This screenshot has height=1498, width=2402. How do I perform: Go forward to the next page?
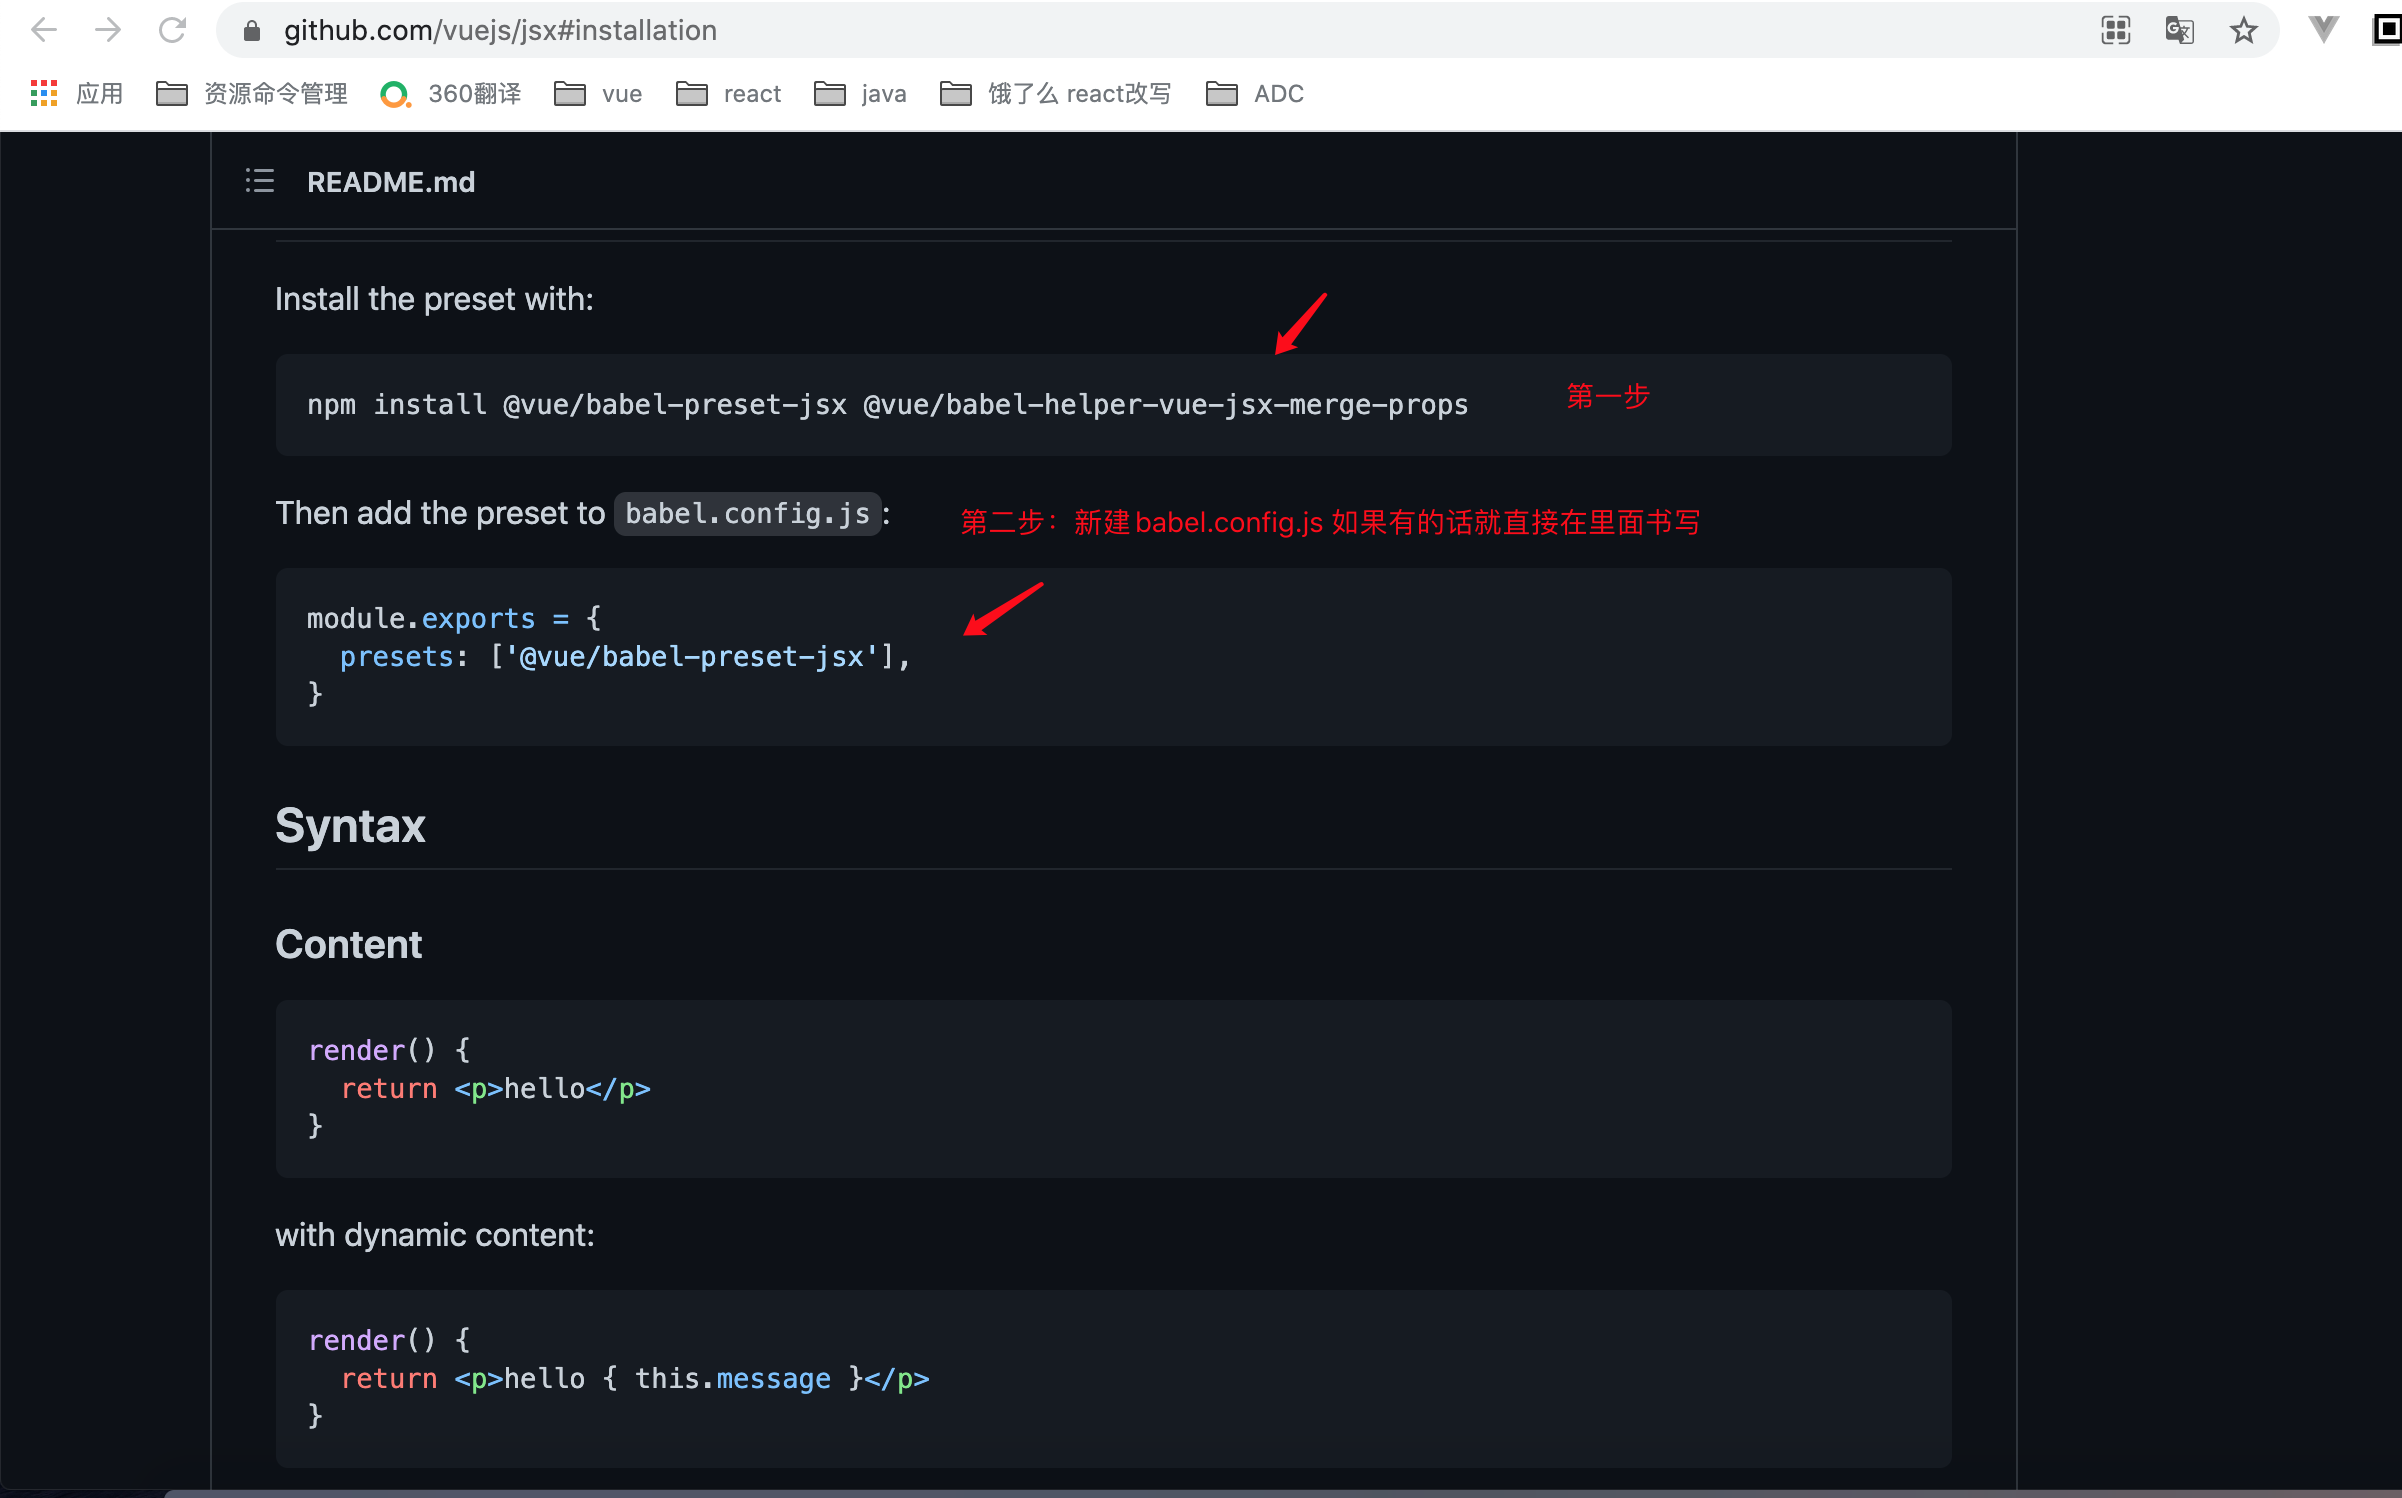point(108,30)
